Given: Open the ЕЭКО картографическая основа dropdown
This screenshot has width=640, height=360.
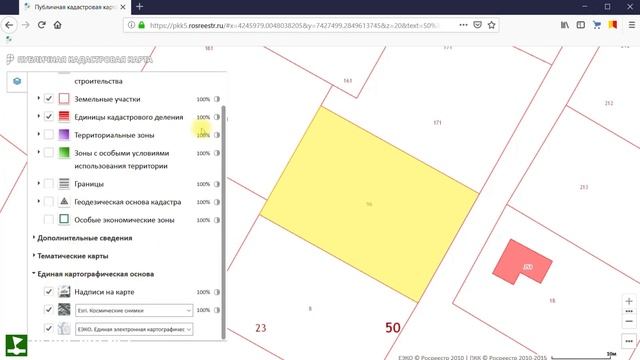Looking at the screenshot, I should point(134,329).
